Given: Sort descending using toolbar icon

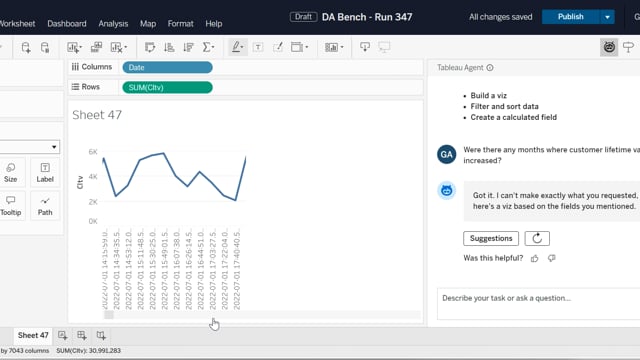Looking at the screenshot, I should tap(188, 47).
